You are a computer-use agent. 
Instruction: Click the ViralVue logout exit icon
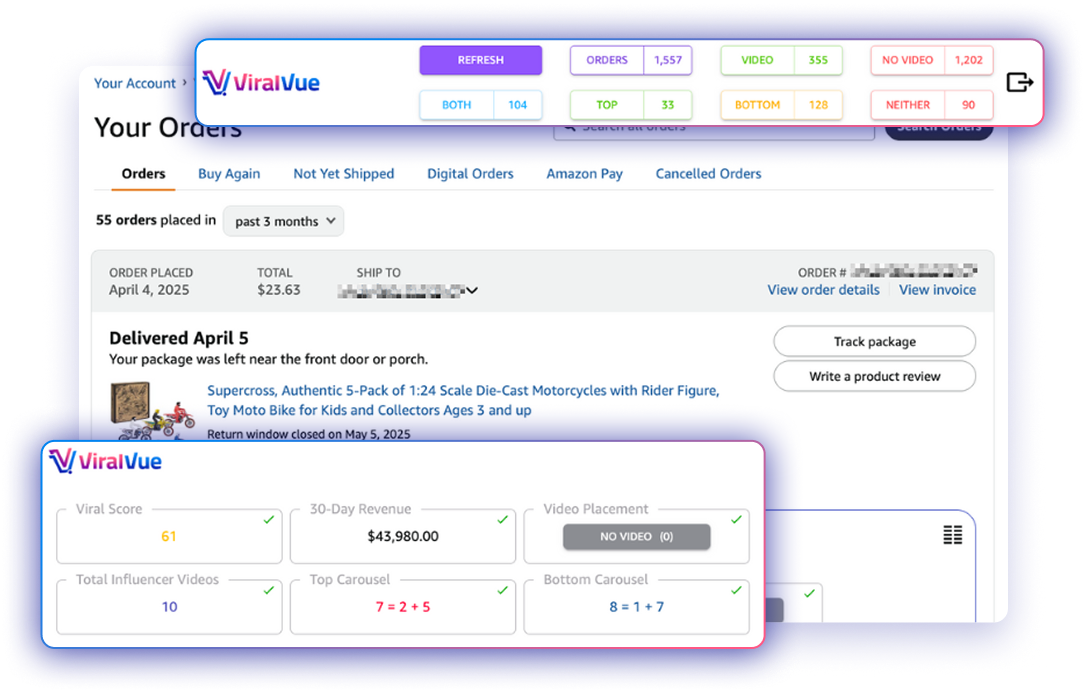pyautogui.click(x=1020, y=82)
